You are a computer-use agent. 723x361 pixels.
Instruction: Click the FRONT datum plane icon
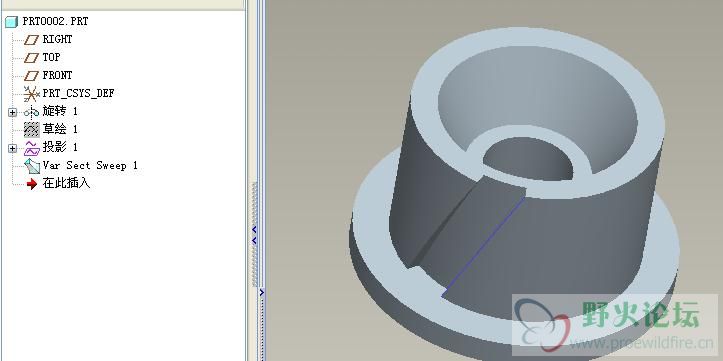(31, 76)
